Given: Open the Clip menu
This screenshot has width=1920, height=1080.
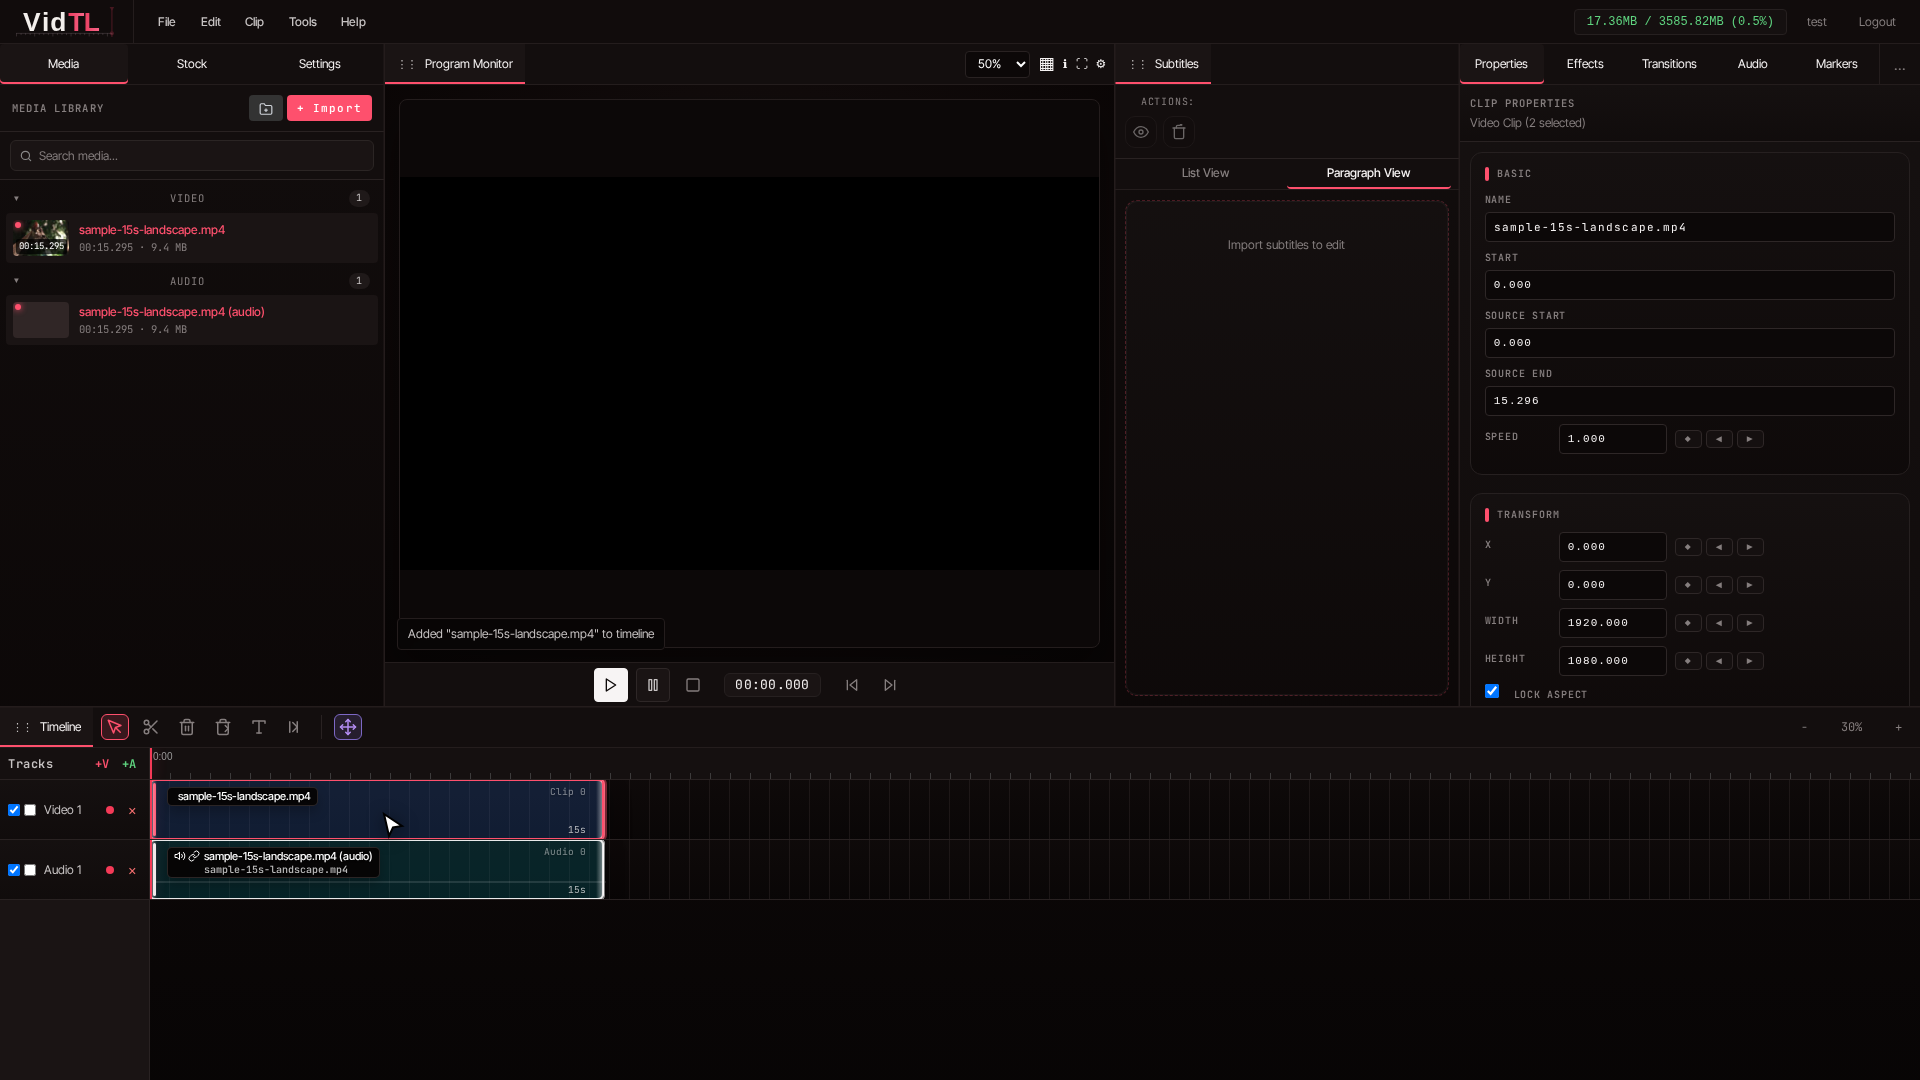Looking at the screenshot, I should coord(255,22).
